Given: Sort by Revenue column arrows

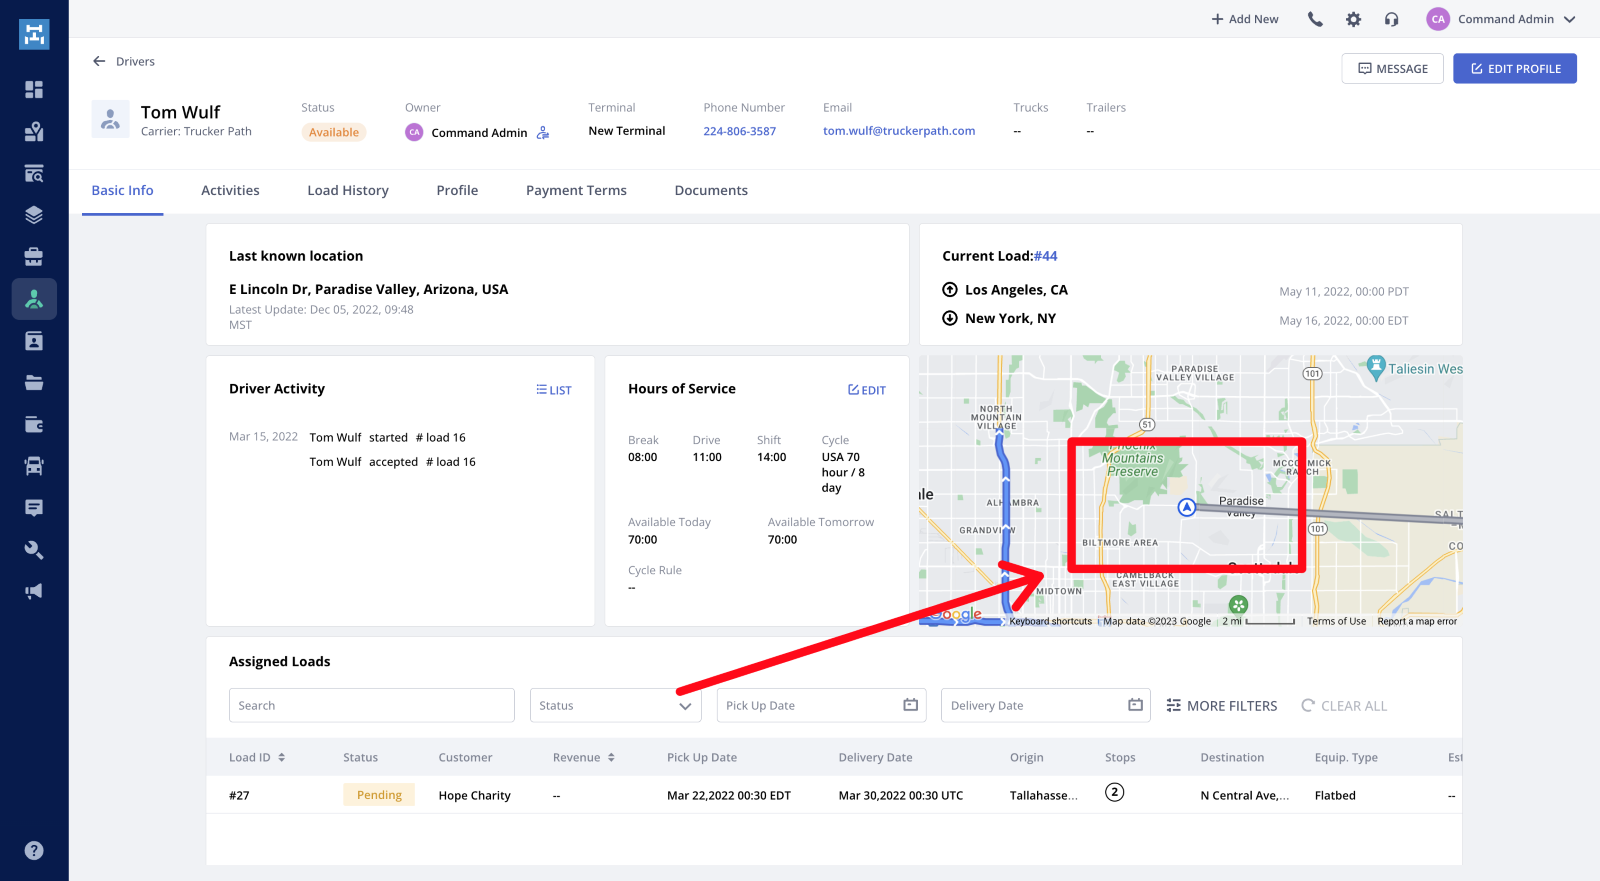Looking at the screenshot, I should click(611, 757).
